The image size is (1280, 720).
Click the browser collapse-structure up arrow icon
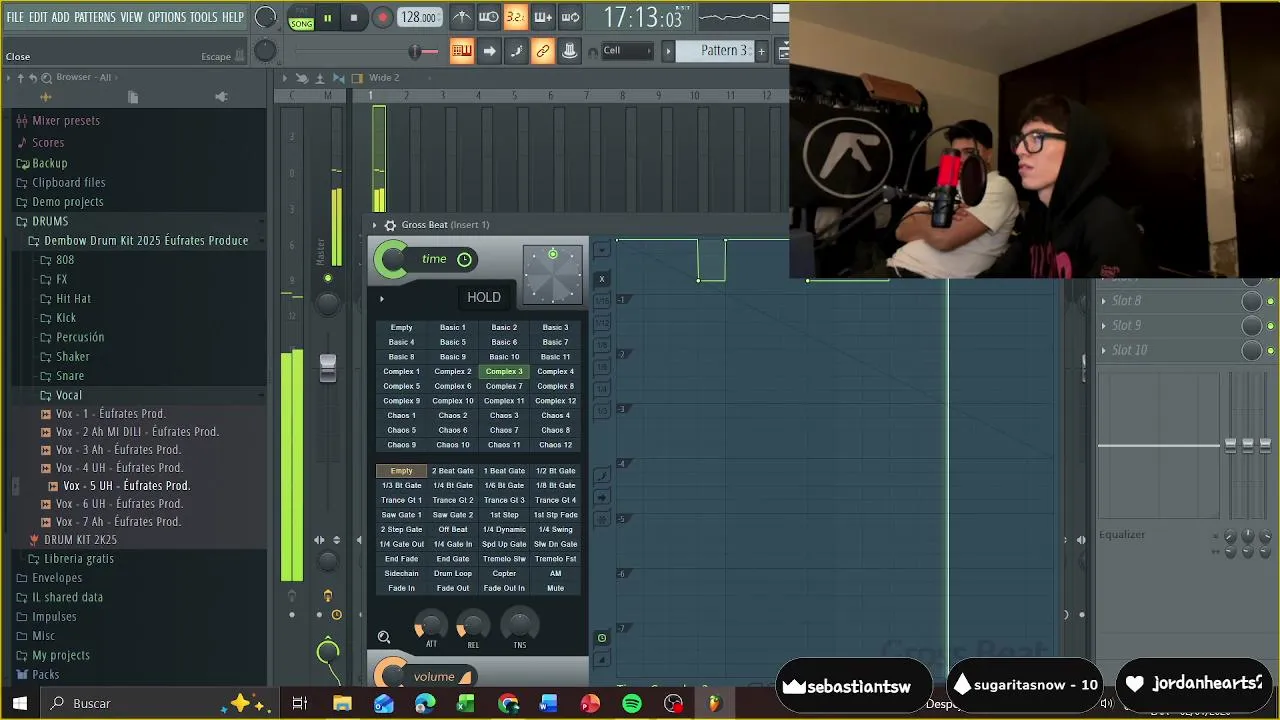click(20, 77)
